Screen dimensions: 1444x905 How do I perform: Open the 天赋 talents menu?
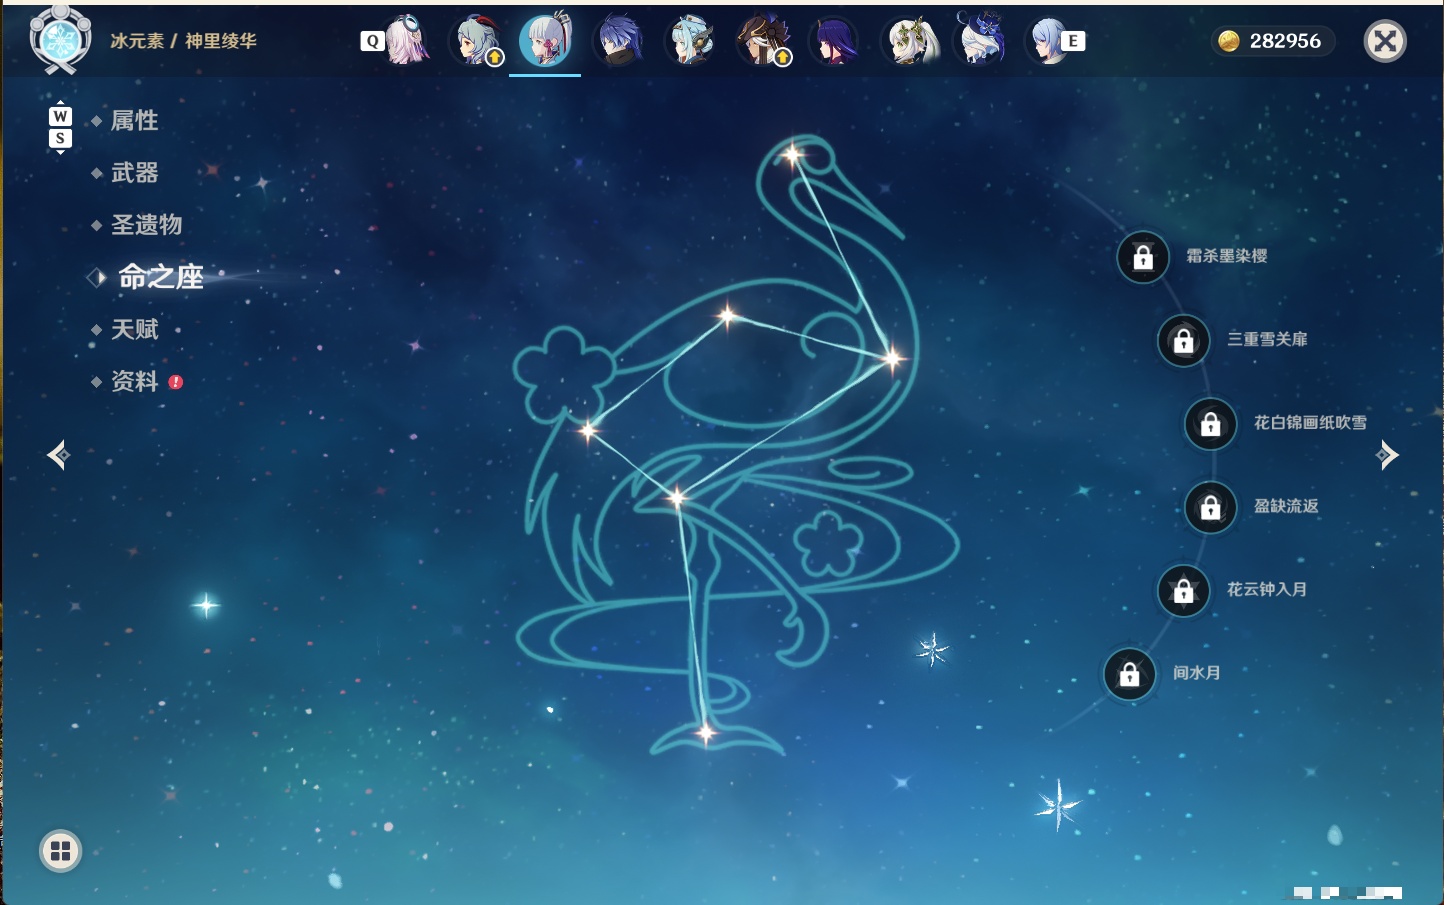(x=134, y=329)
